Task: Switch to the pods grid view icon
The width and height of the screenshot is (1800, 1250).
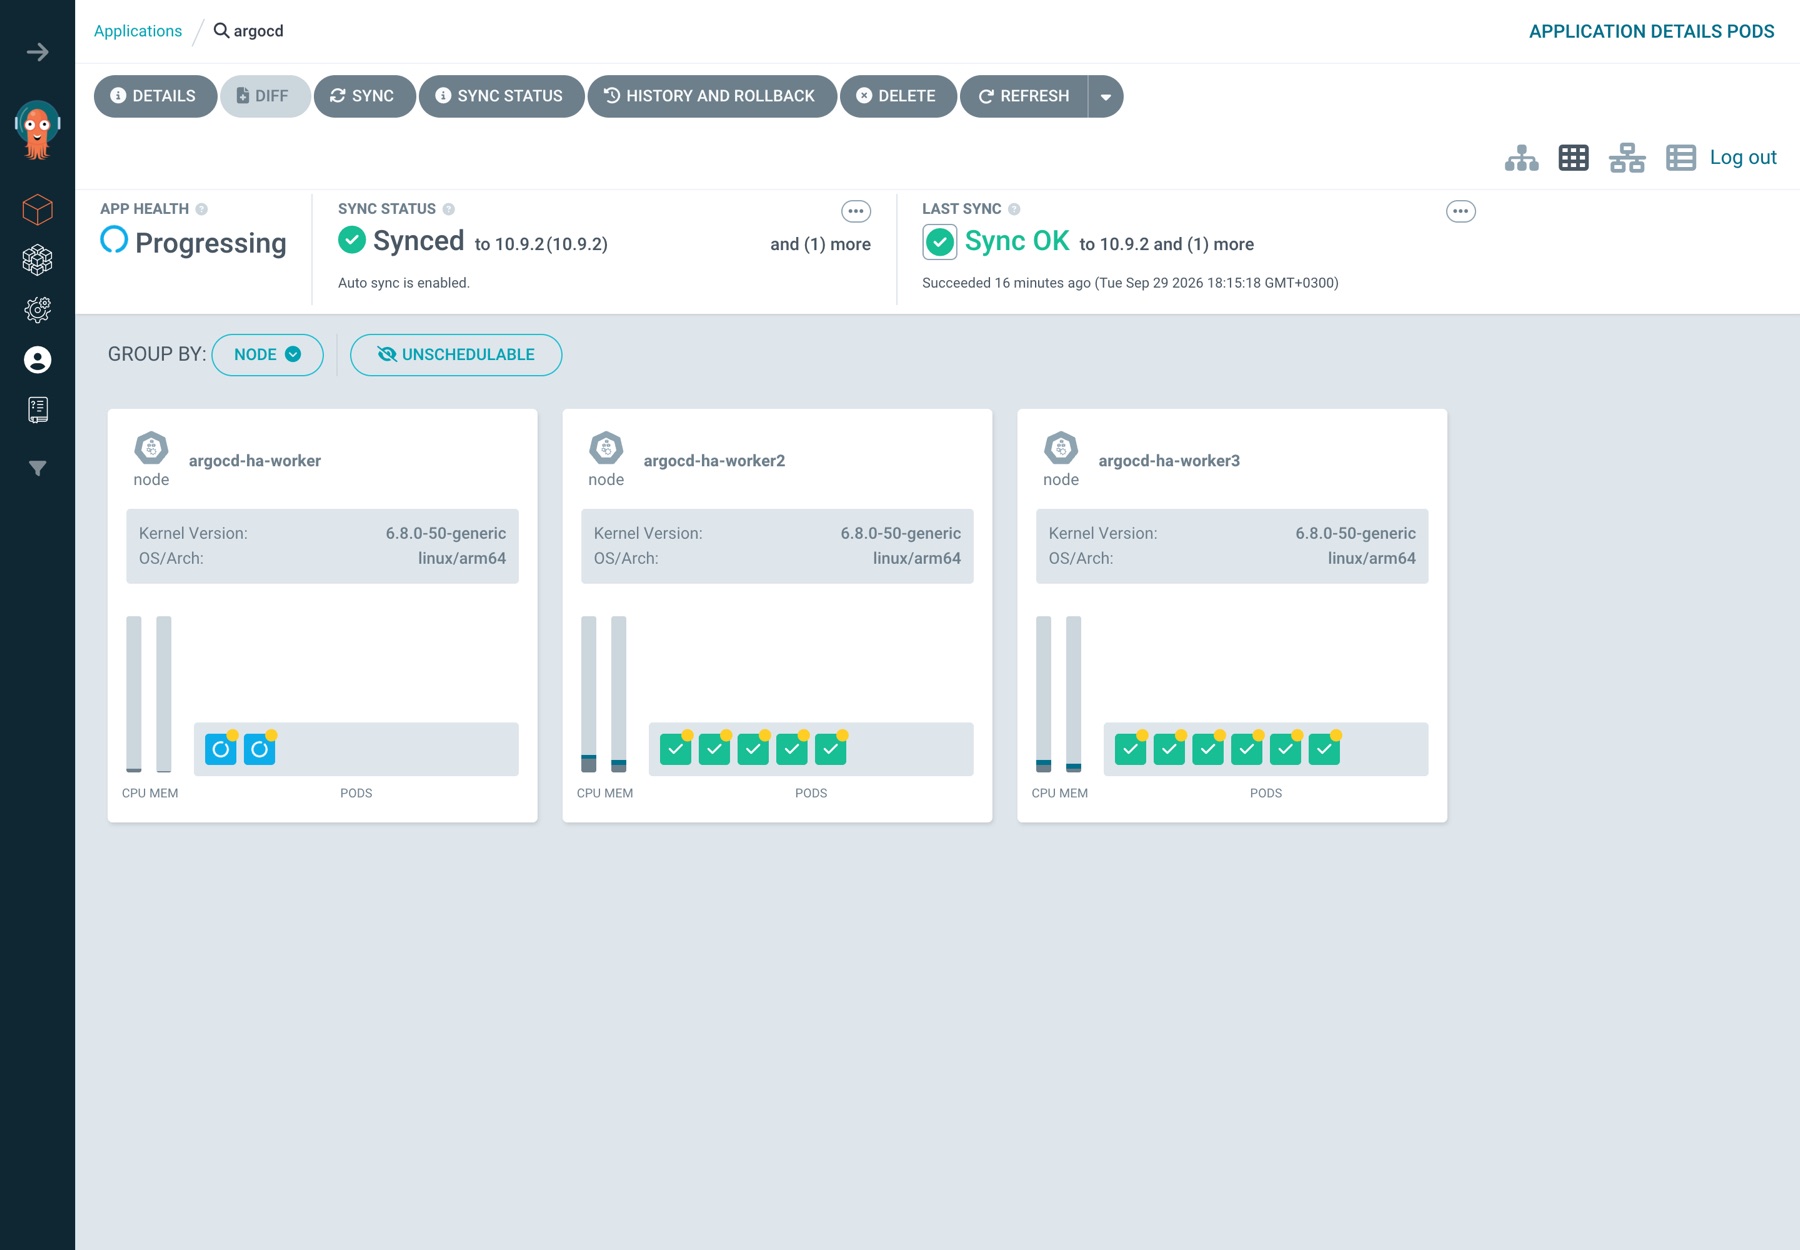Action: (x=1574, y=158)
